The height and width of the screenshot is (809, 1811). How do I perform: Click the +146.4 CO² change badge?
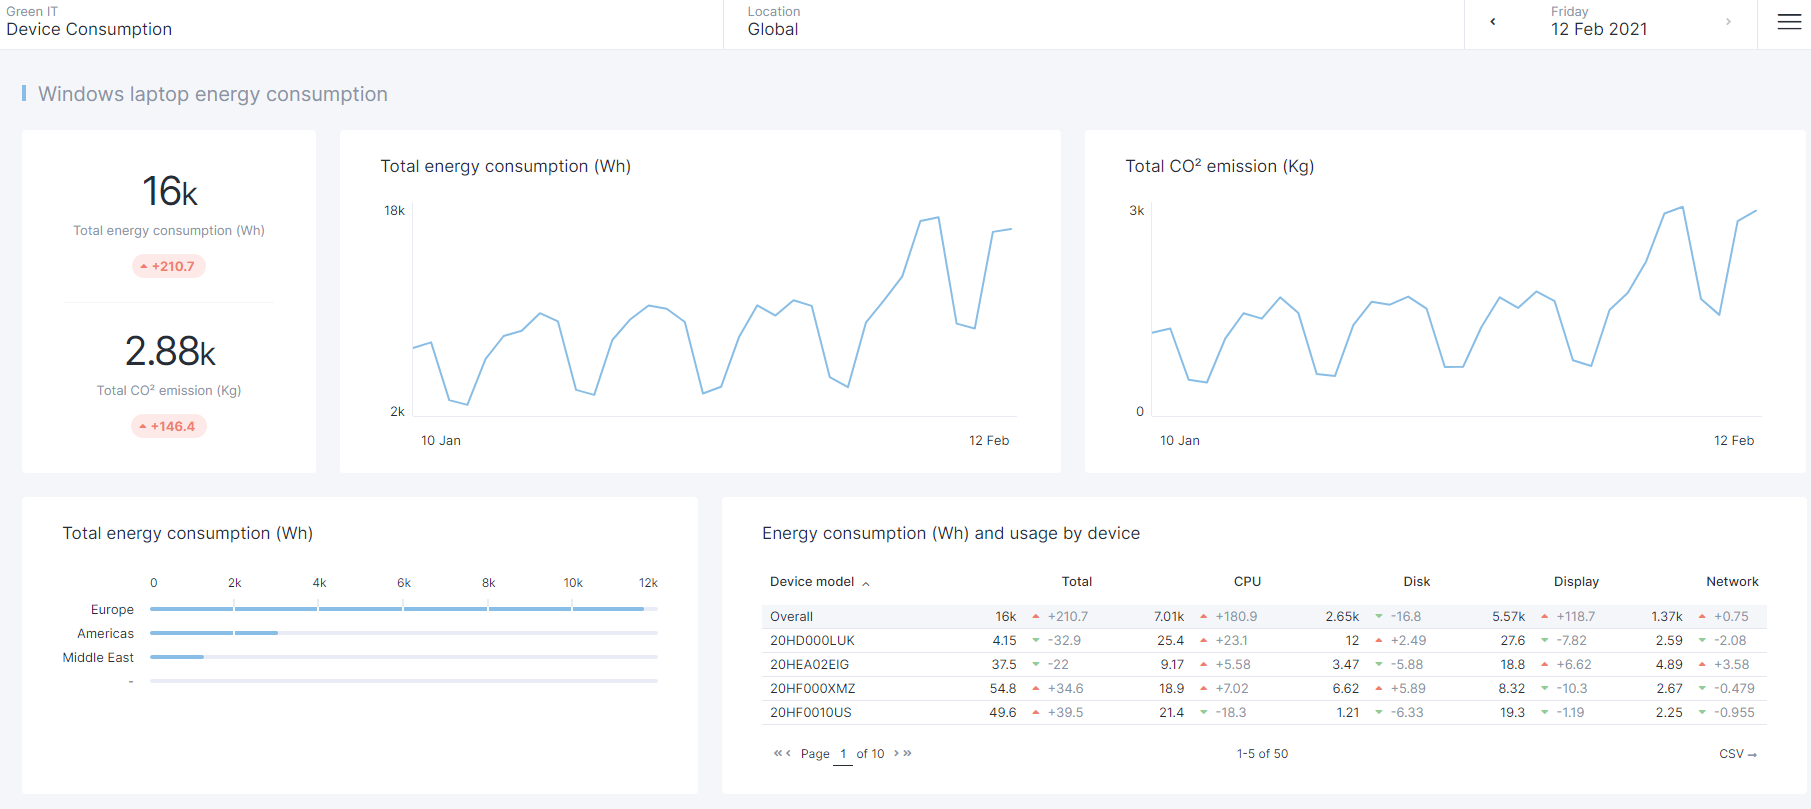168,426
